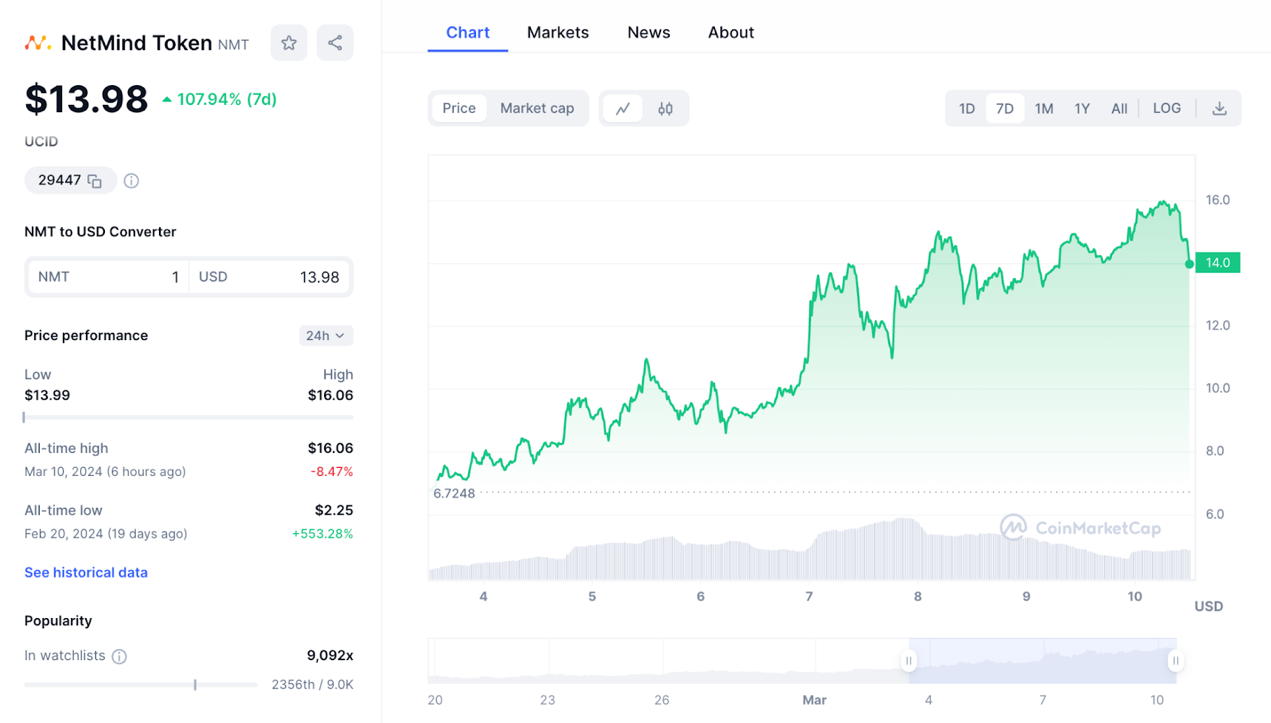Open UCID info tooltip icon
Viewport: 1271px width, 723px height.
131,181
